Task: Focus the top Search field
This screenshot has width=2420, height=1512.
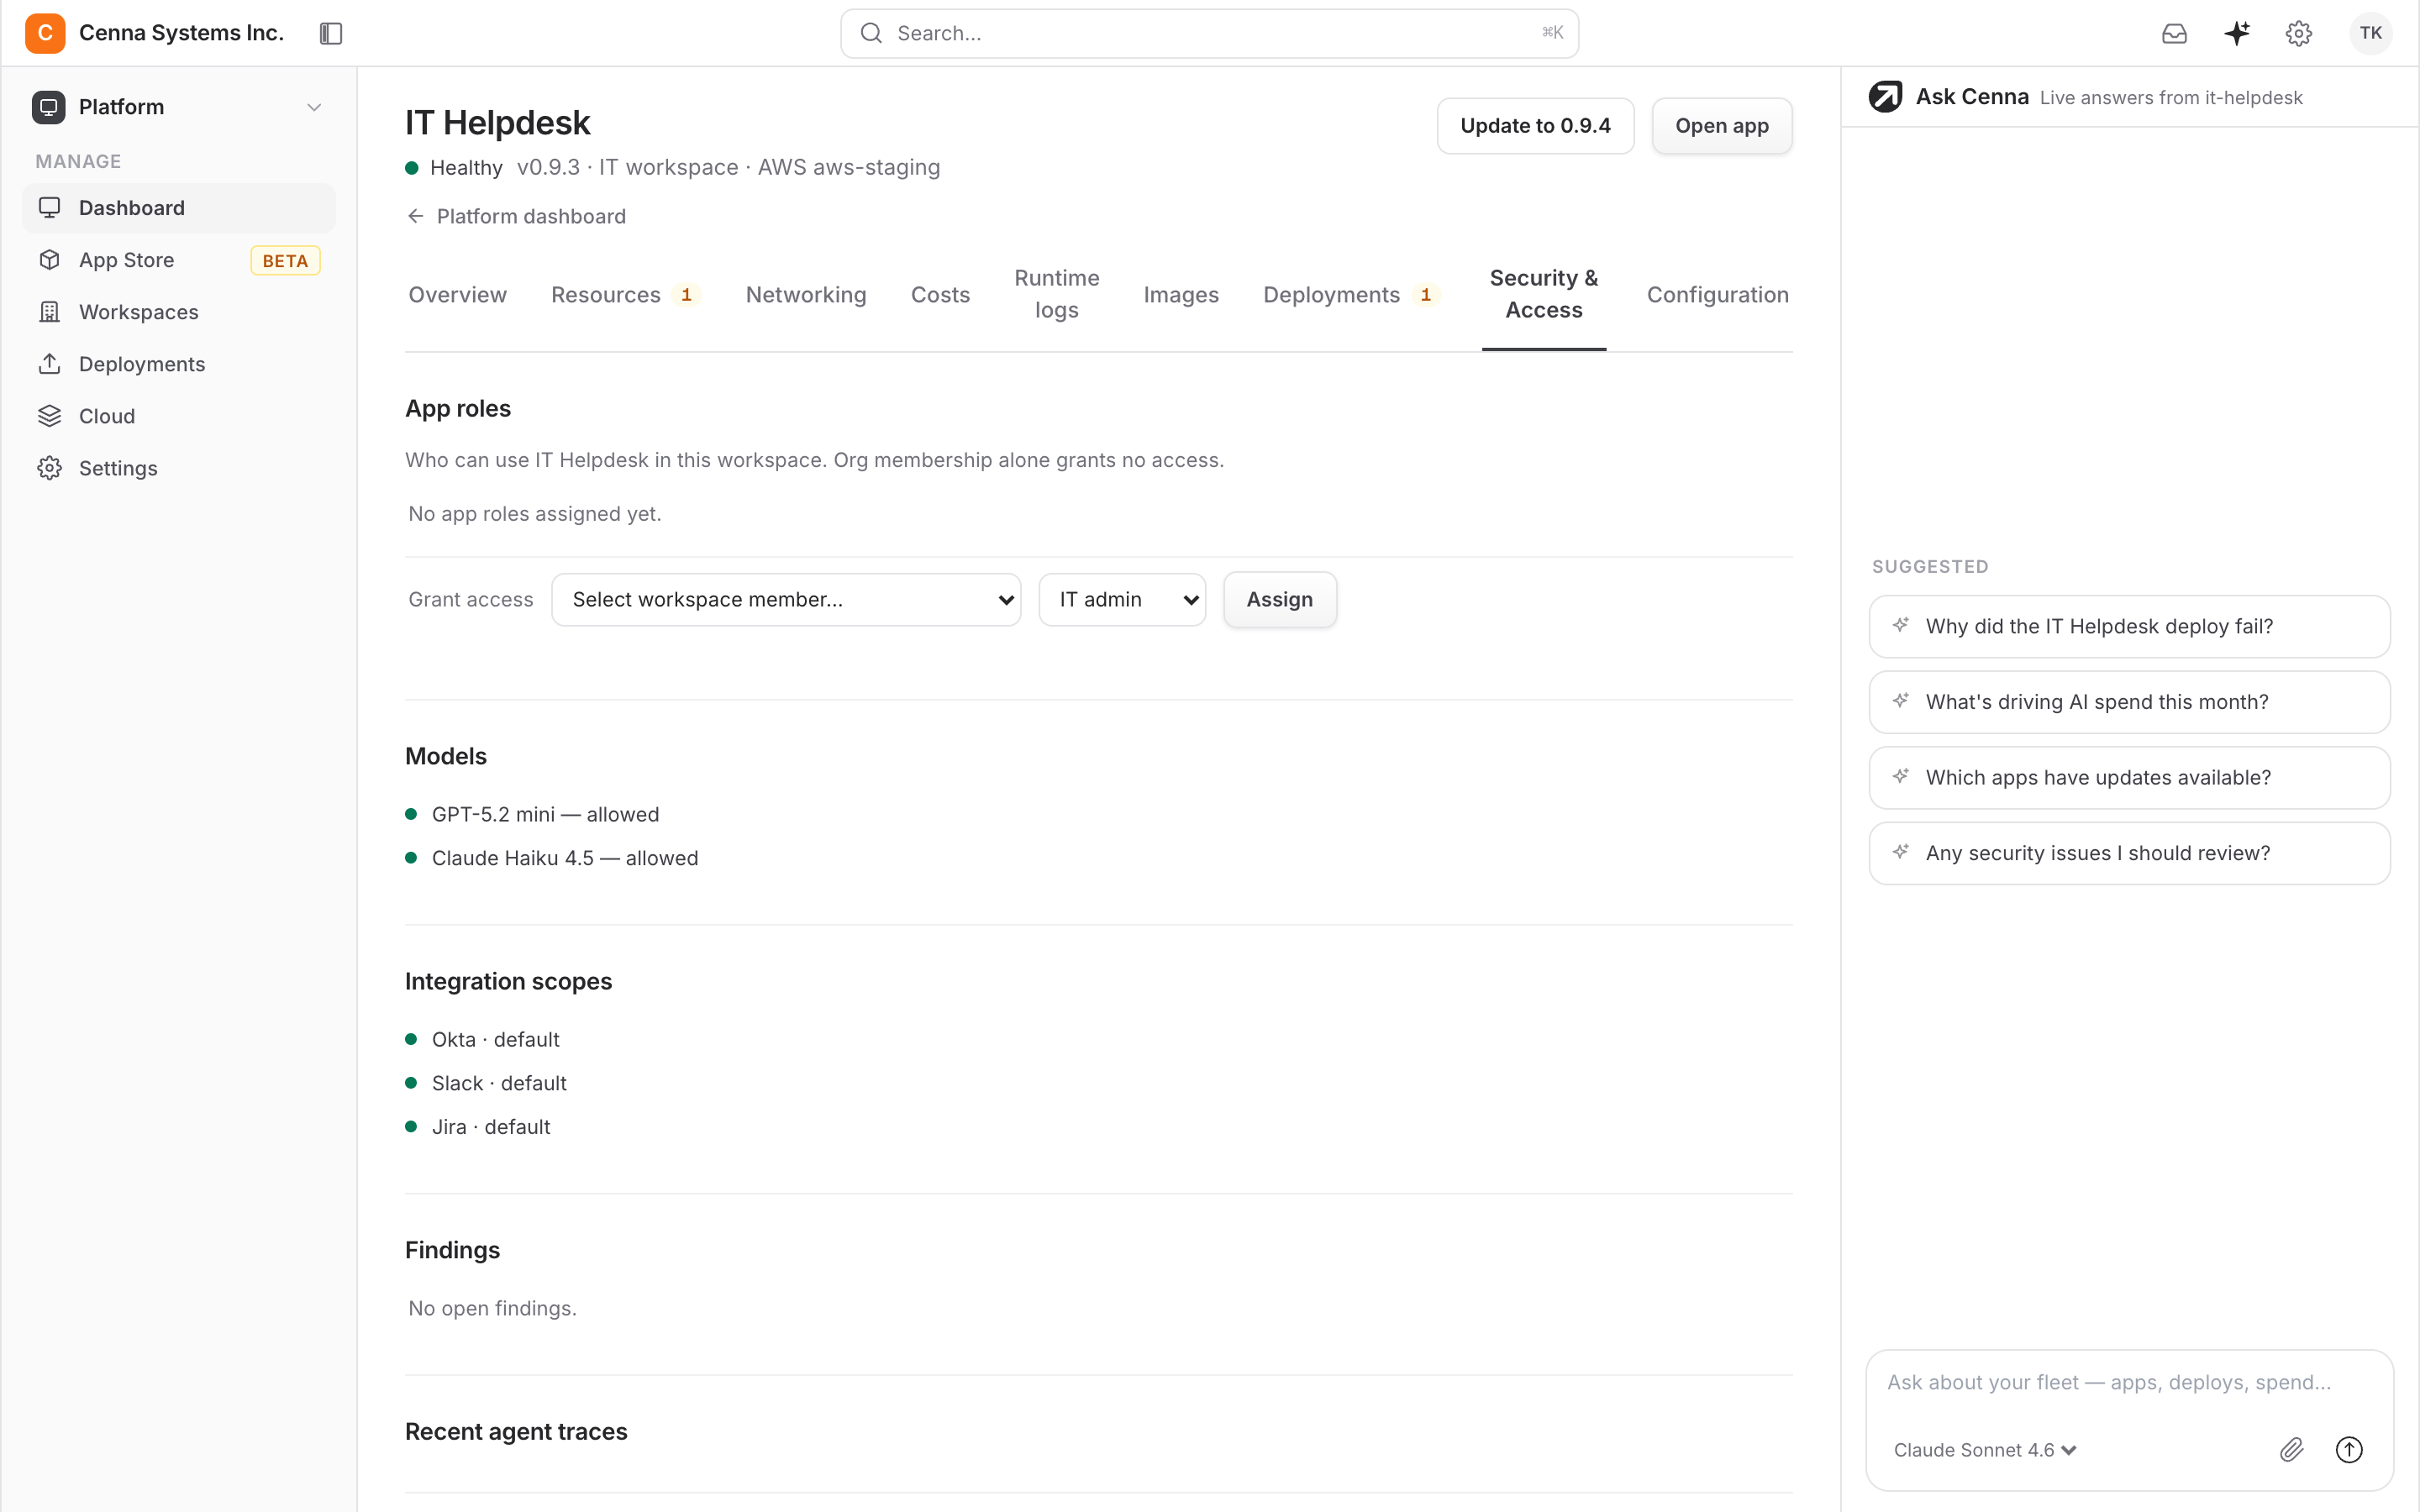Action: click(x=1209, y=33)
